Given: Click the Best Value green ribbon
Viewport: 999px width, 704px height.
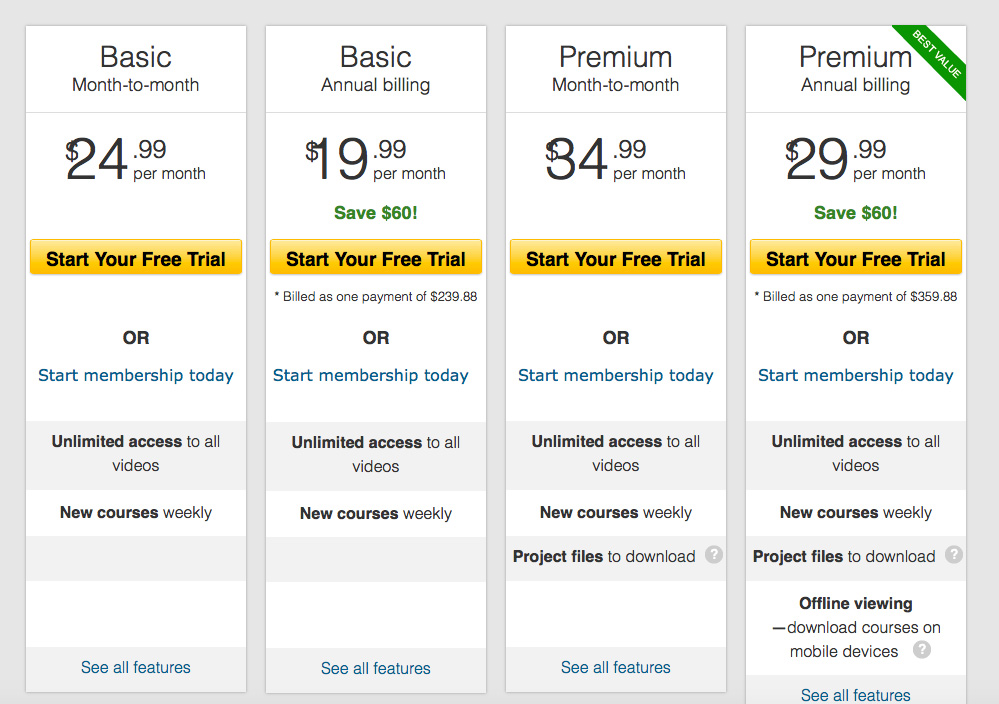Looking at the screenshot, I should 933,59.
